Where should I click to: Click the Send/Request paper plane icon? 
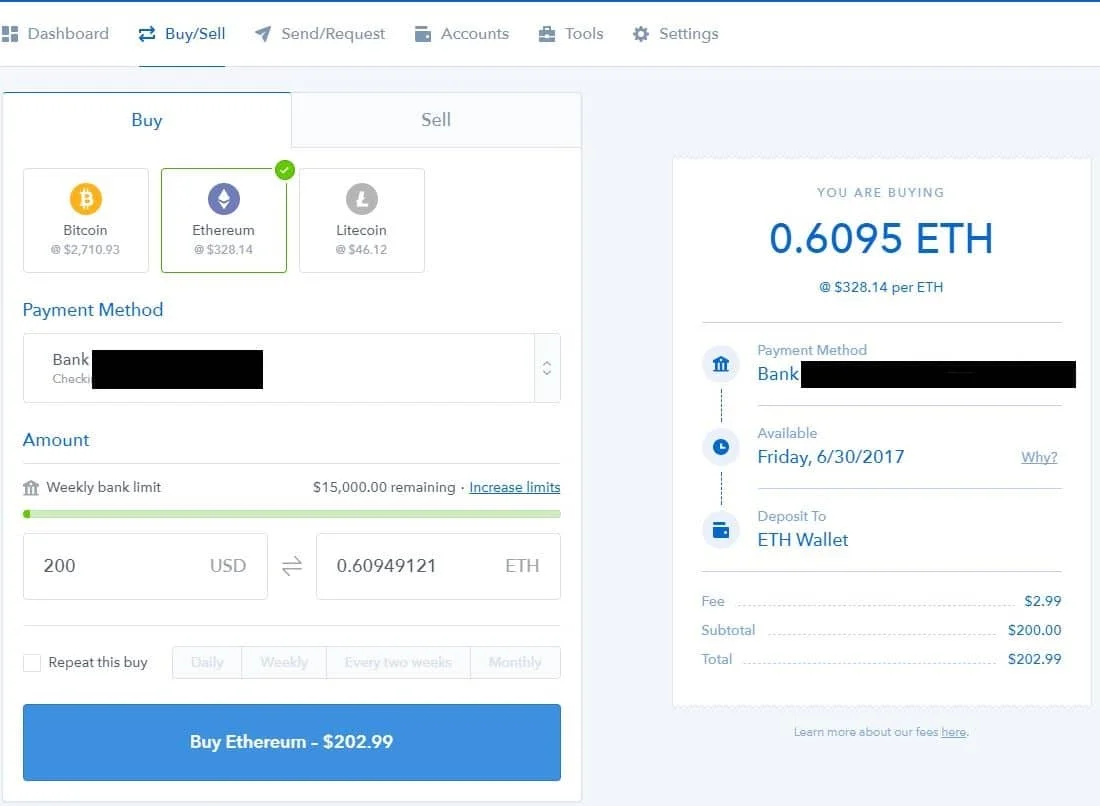coord(262,33)
